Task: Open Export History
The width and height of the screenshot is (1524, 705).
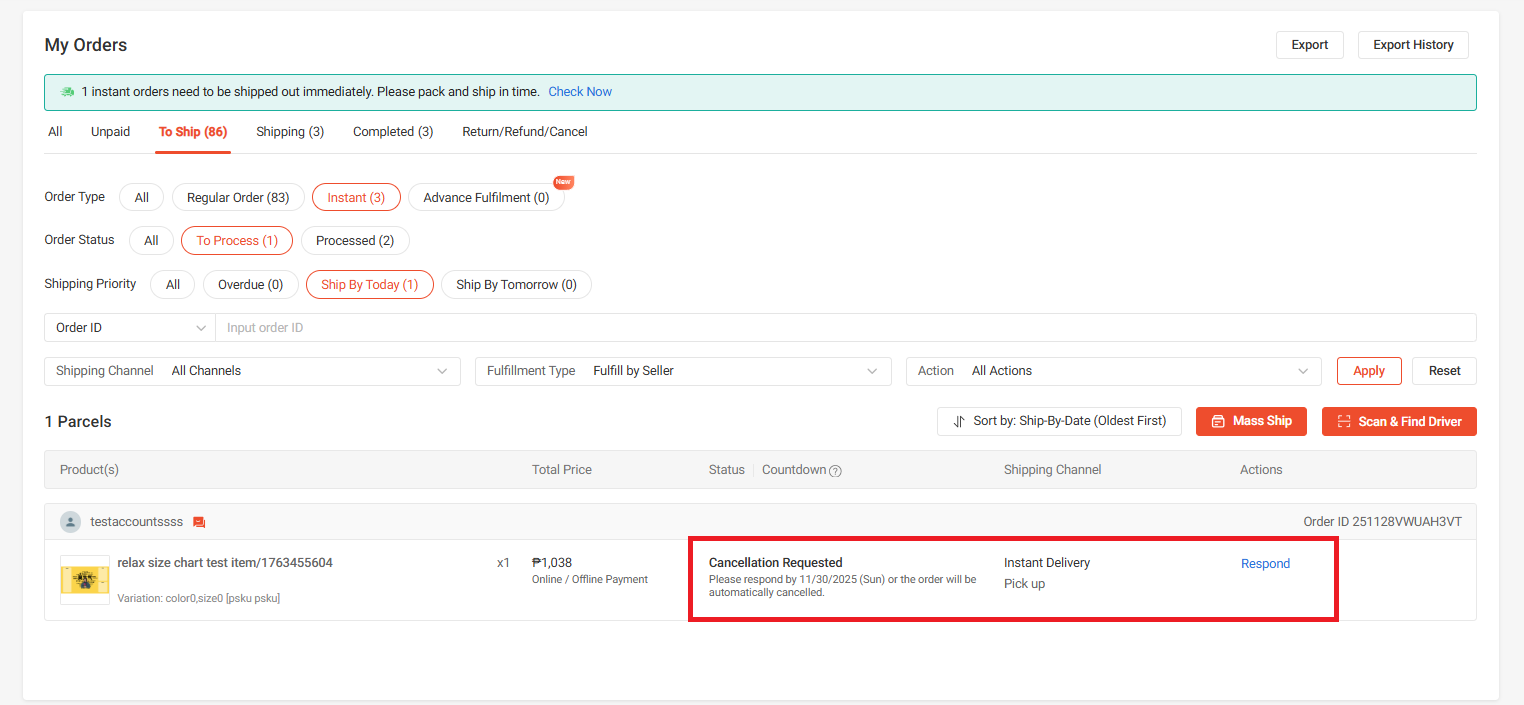Action: 1413,45
